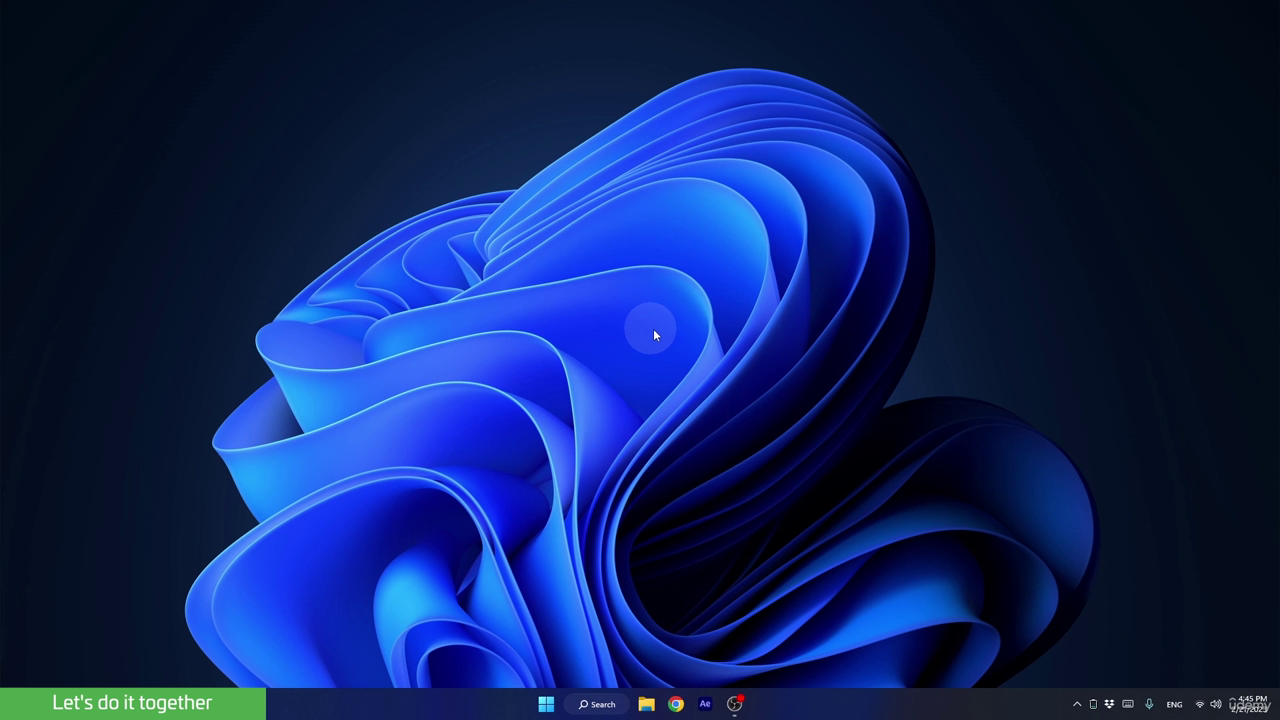
Task: Click the volume speaker tray icon
Action: pos(1216,704)
